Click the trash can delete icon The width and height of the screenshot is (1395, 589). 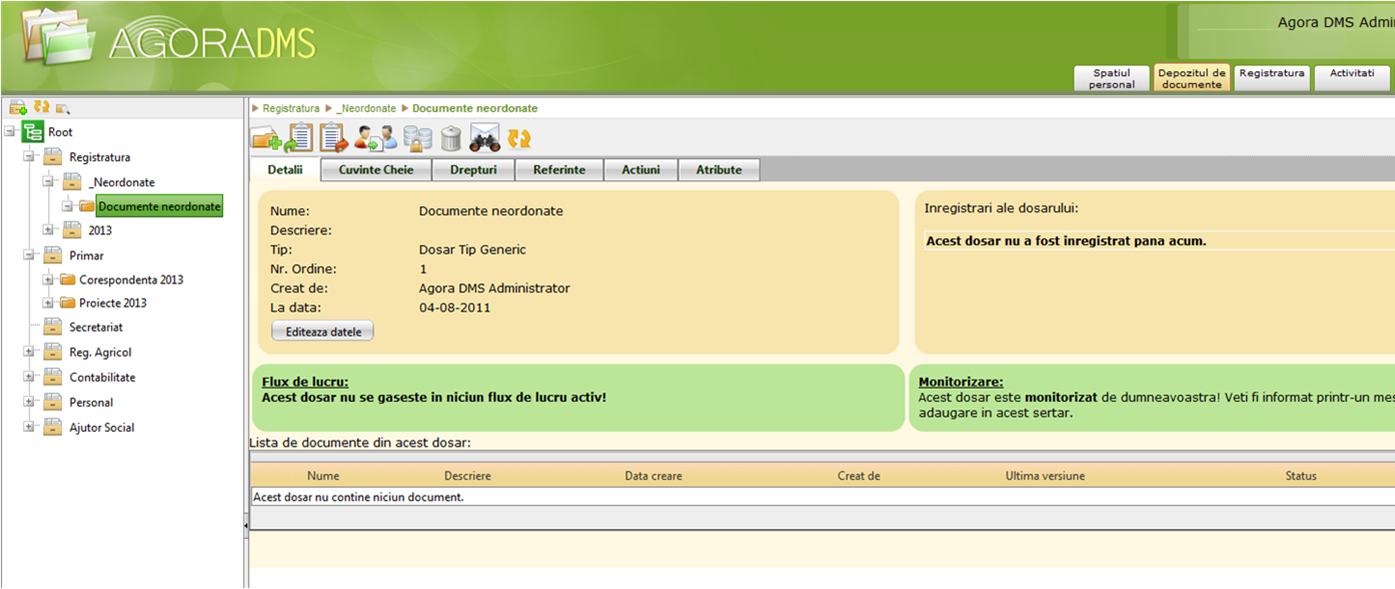[x=451, y=138]
